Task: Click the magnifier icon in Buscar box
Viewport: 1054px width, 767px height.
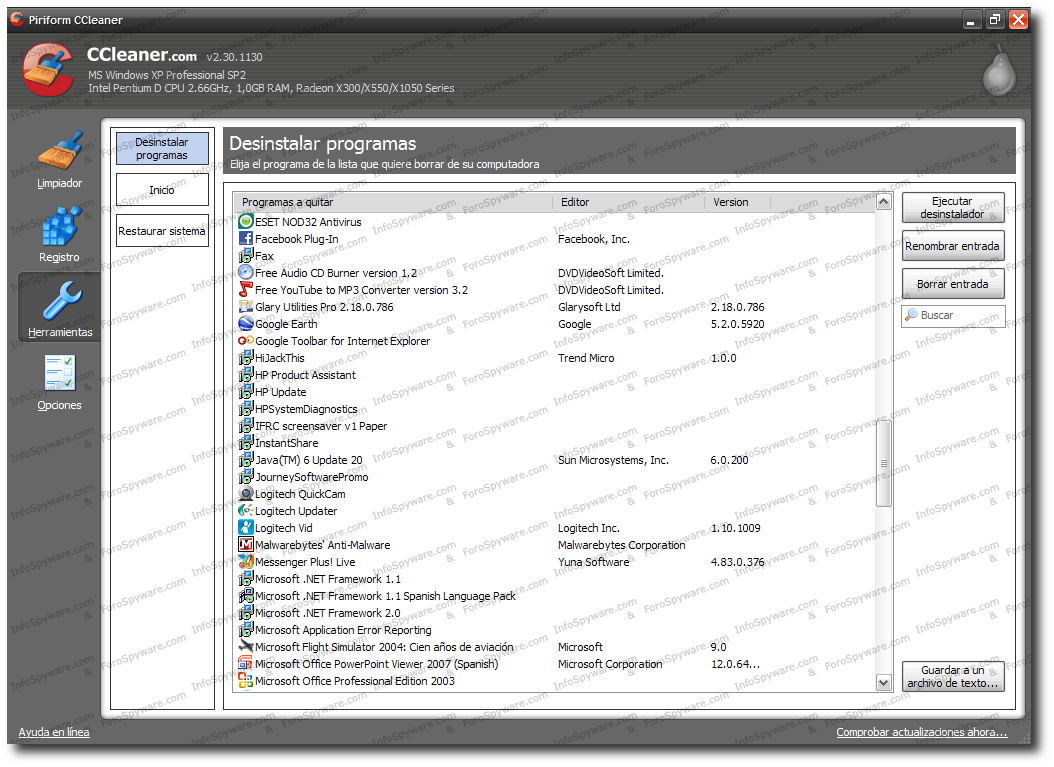Action: click(x=911, y=315)
